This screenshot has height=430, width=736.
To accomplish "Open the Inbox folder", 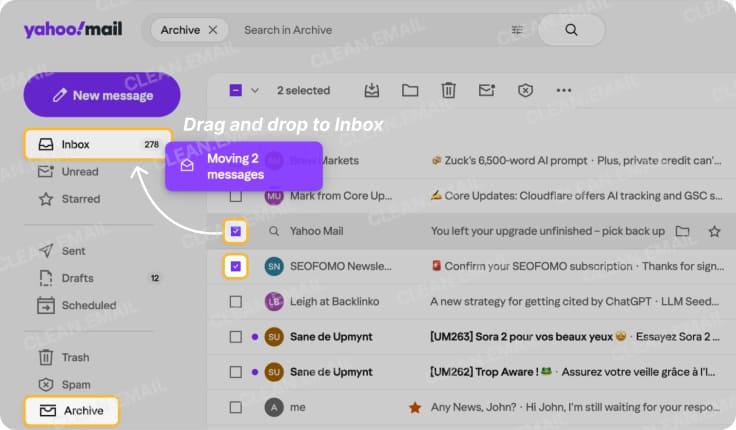I will pos(98,145).
